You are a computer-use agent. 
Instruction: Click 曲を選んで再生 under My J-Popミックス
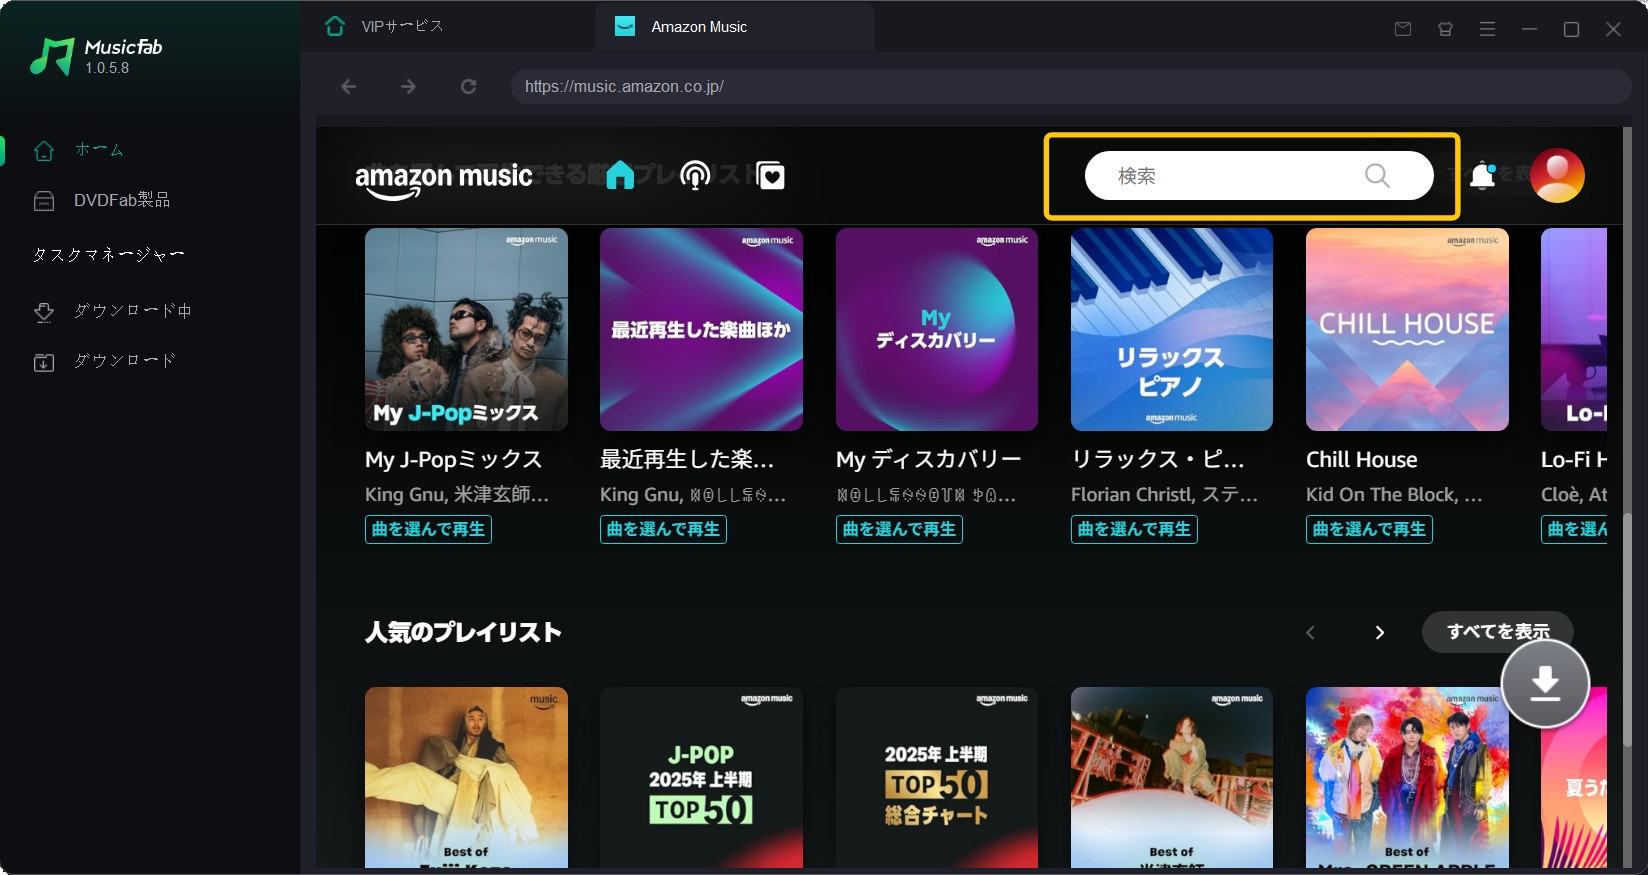point(428,529)
